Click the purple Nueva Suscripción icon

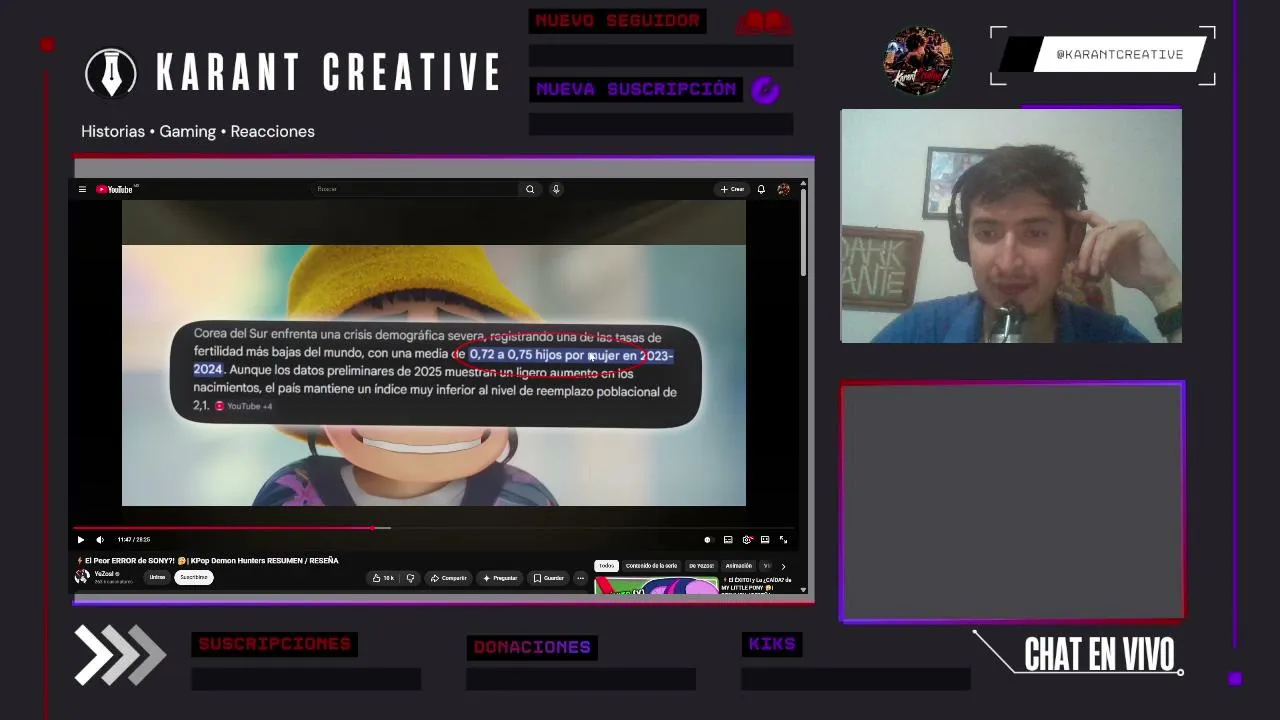pyautogui.click(x=765, y=90)
